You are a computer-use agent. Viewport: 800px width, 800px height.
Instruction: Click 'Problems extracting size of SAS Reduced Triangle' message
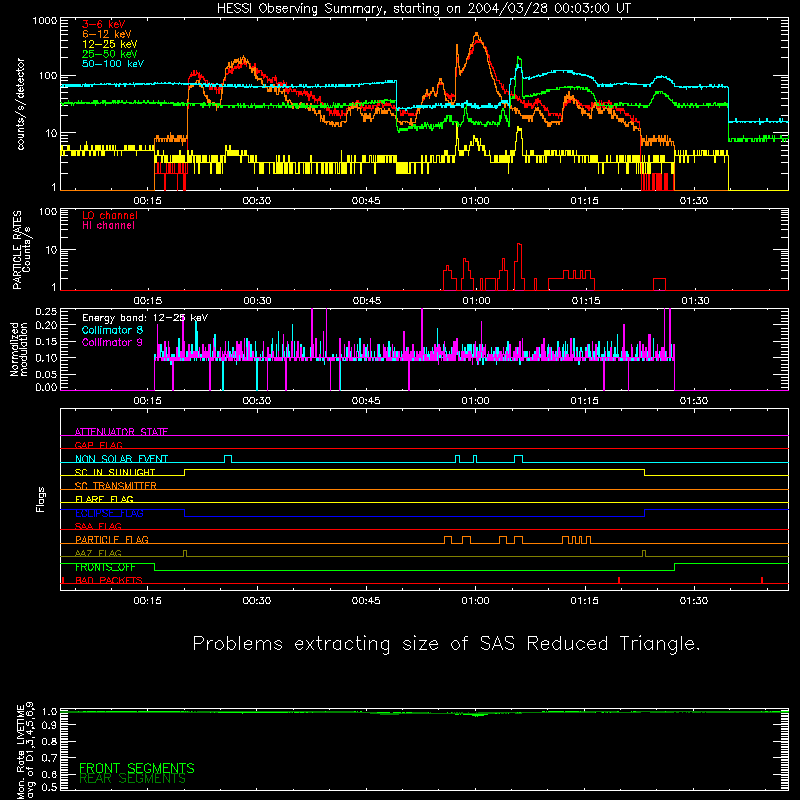pos(446,644)
